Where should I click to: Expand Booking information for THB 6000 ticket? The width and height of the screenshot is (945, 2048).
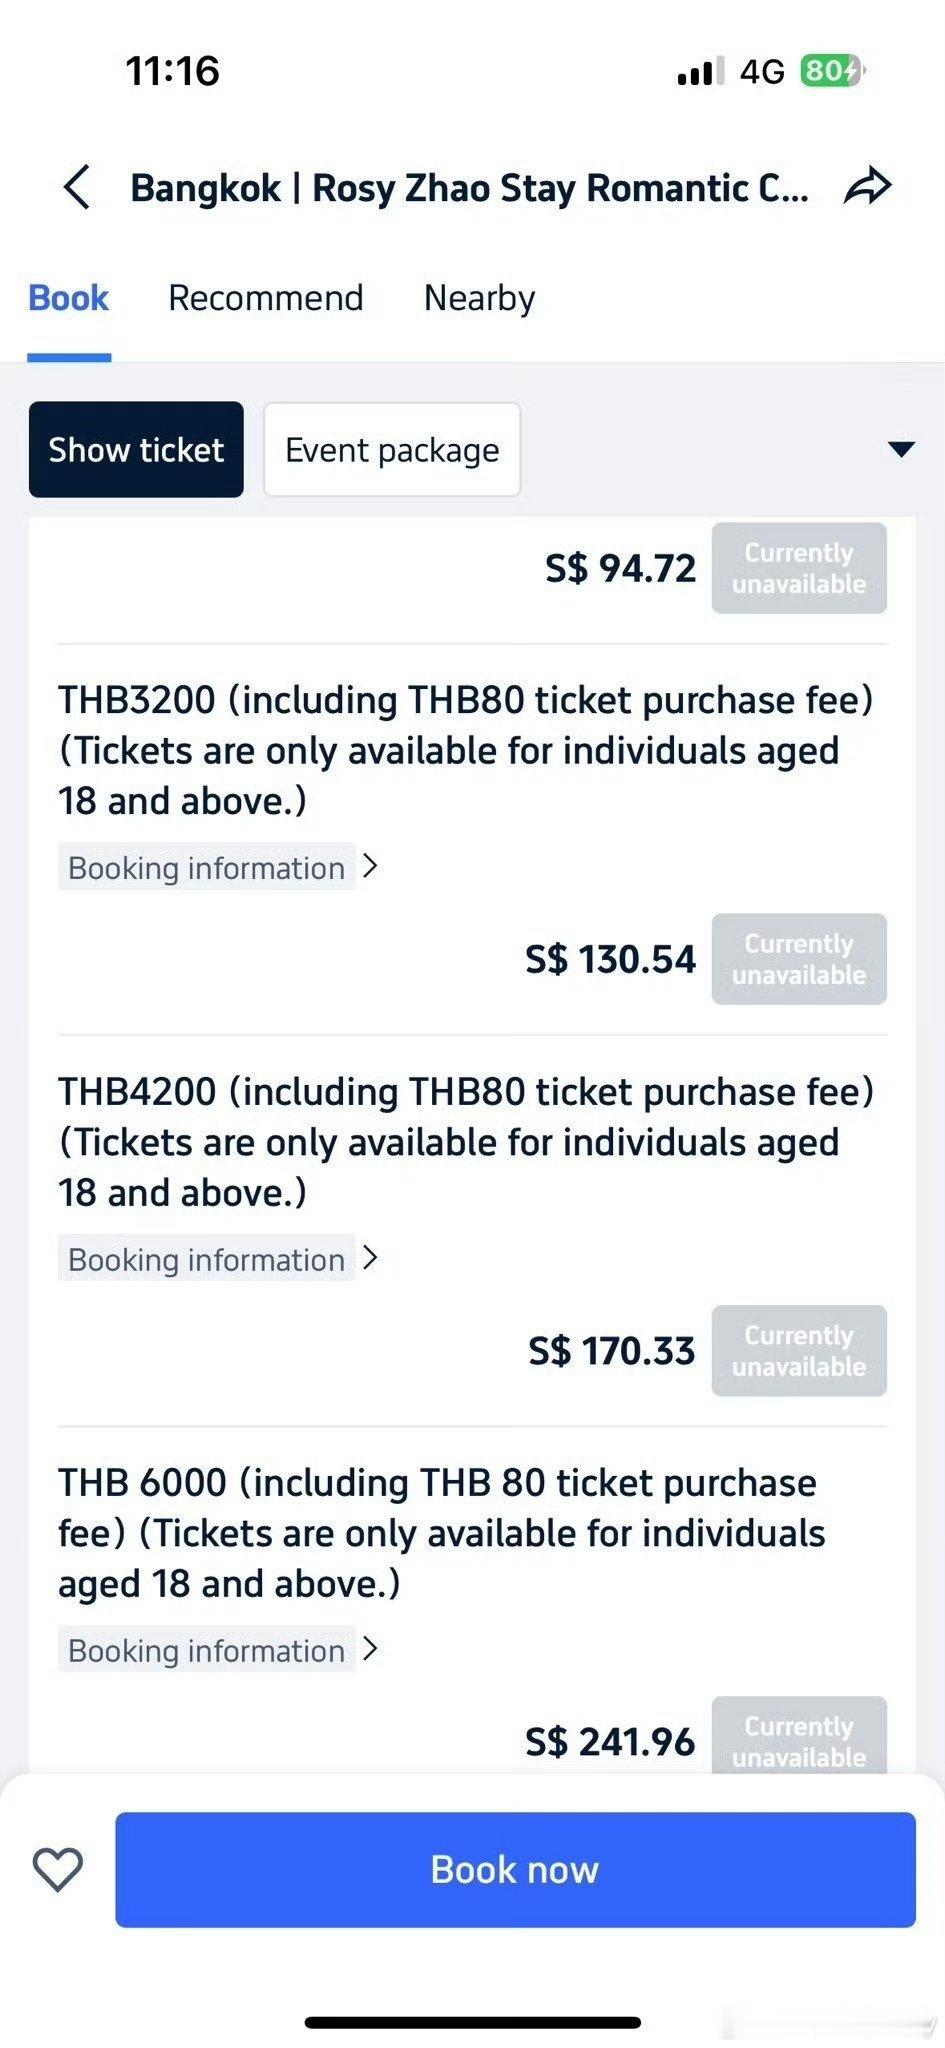point(218,1650)
